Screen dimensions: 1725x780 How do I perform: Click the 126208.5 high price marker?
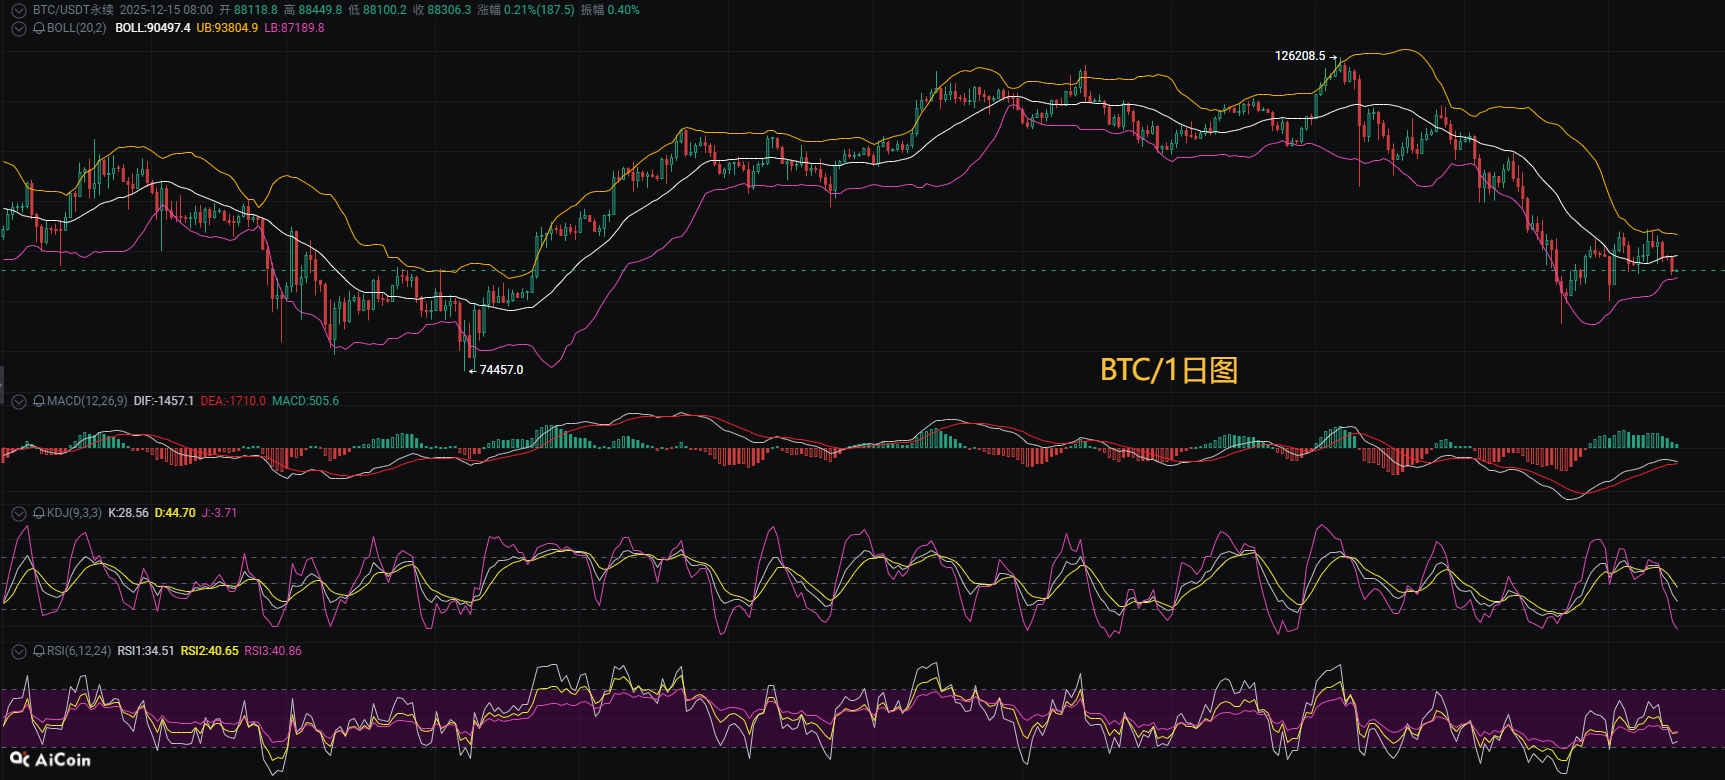[1299, 56]
